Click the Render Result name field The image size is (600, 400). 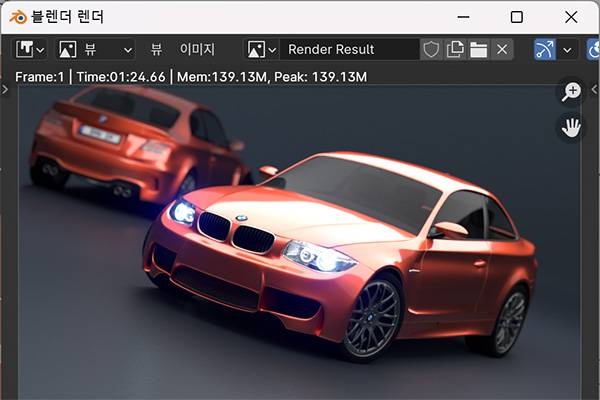coord(348,49)
